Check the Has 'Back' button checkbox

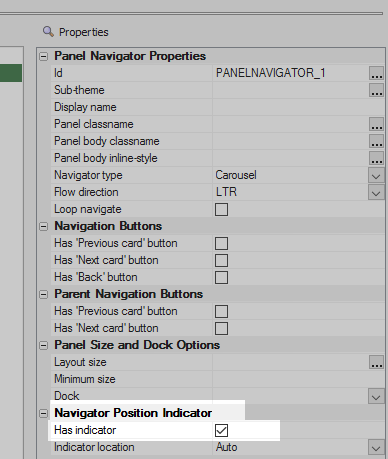point(222,278)
